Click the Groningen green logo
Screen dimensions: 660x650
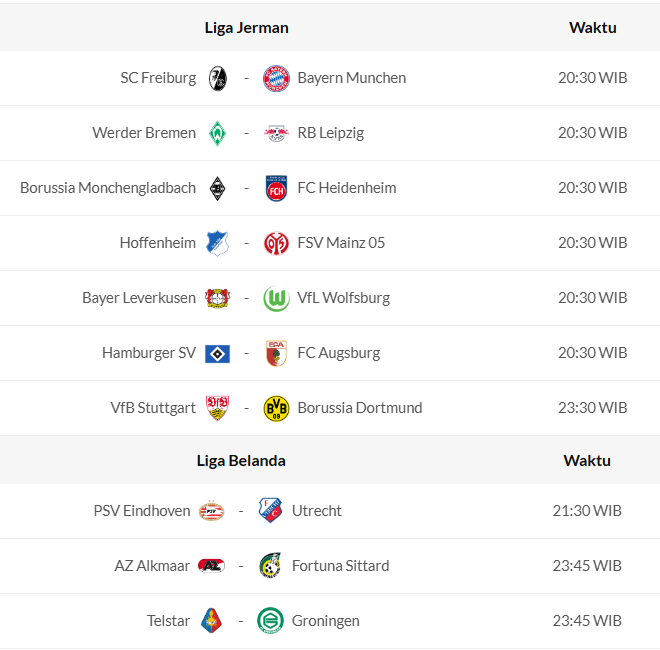point(270,621)
